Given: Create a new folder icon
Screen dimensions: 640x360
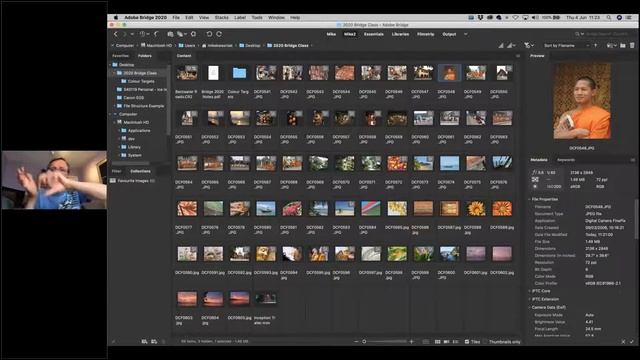Looking at the screenshot, I should point(623,46).
